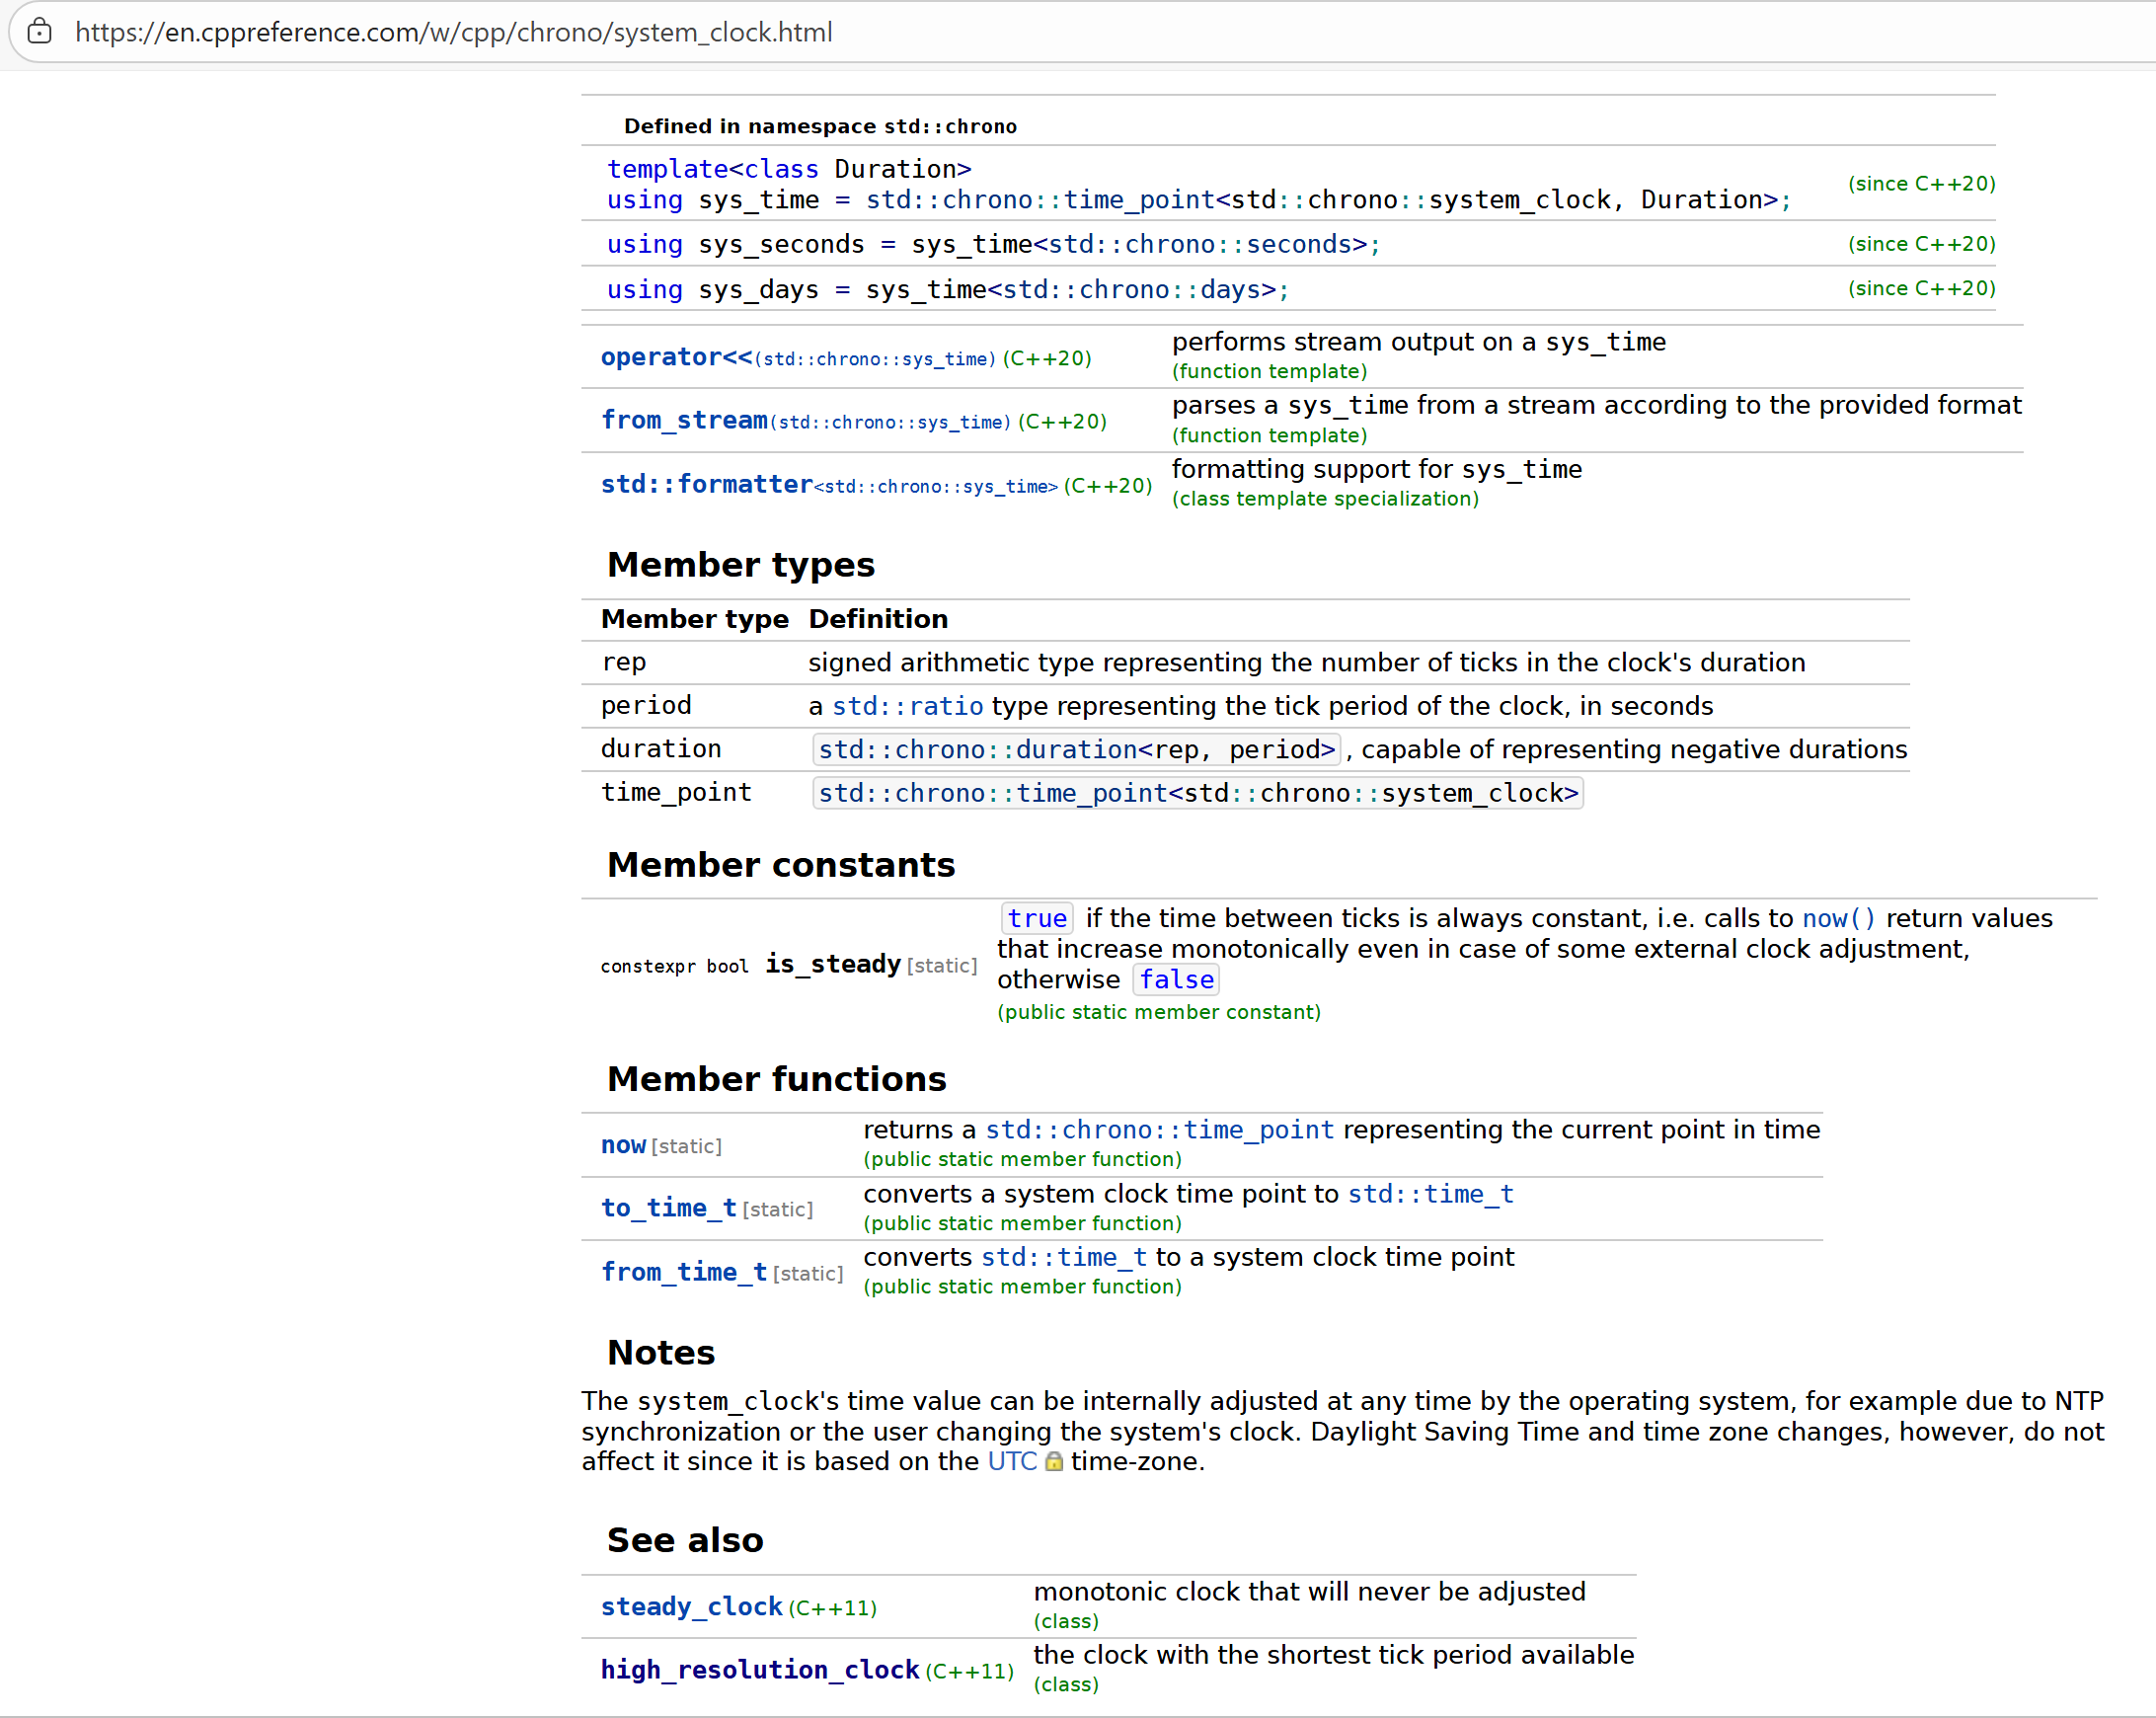Screen dimensions: 2156x1718
Task: Click the lock icon beside the UTC link
Action: coord(1054,1461)
